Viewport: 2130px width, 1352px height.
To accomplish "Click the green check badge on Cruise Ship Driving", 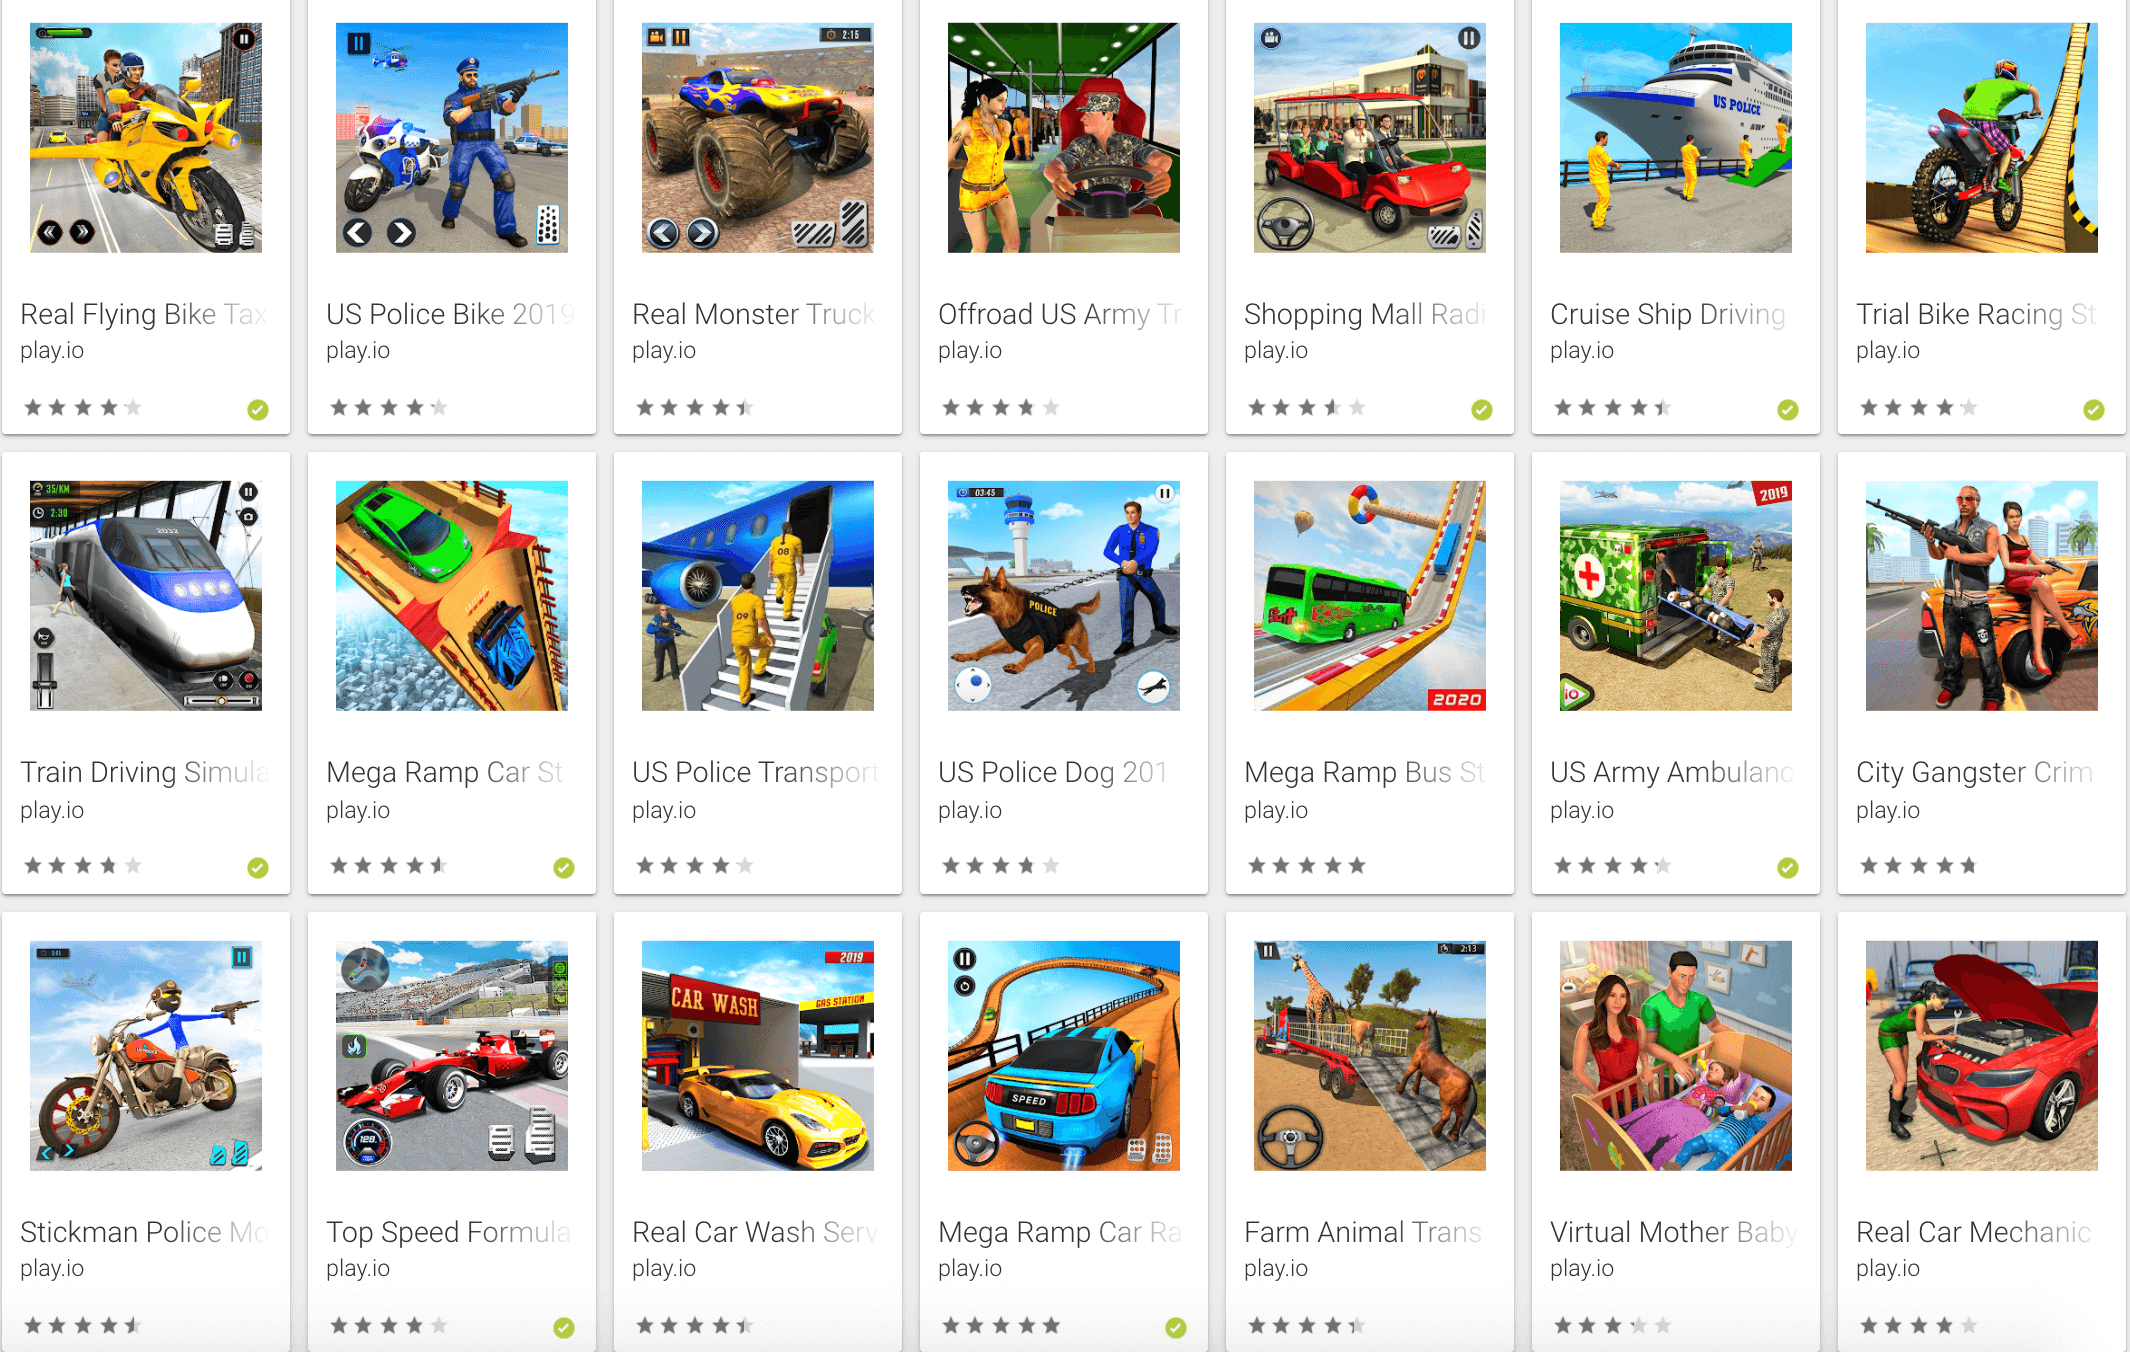I will click(x=1788, y=409).
